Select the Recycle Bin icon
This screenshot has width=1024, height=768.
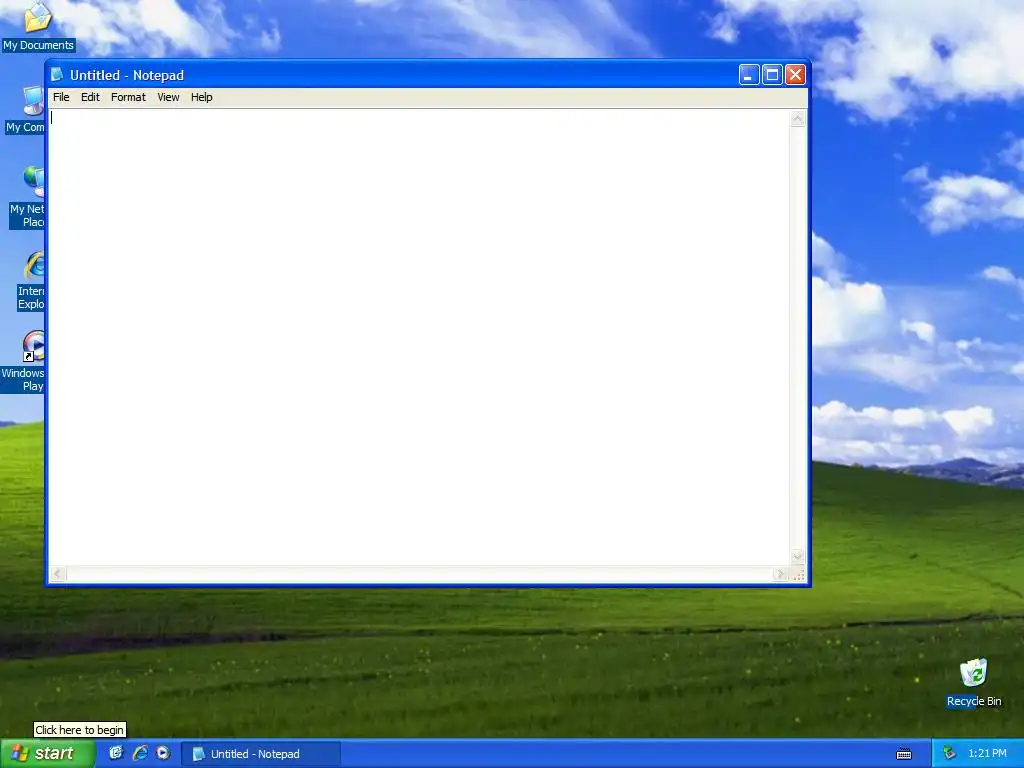pyautogui.click(x=974, y=682)
